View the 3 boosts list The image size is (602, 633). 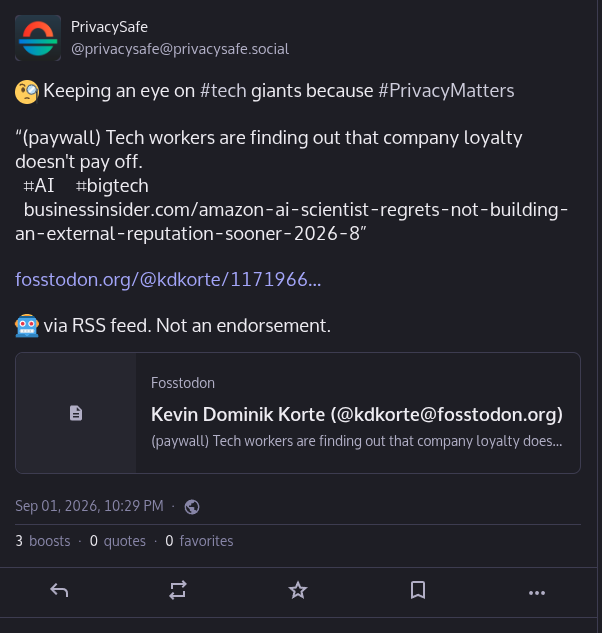pos(43,541)
